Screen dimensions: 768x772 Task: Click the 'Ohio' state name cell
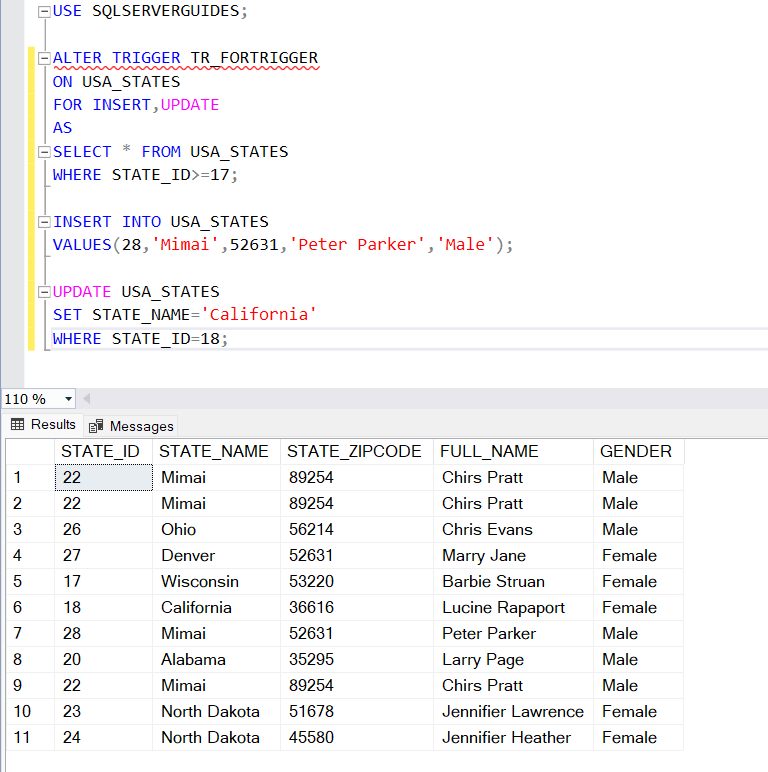pyautogui.click(x=217, y=530)
